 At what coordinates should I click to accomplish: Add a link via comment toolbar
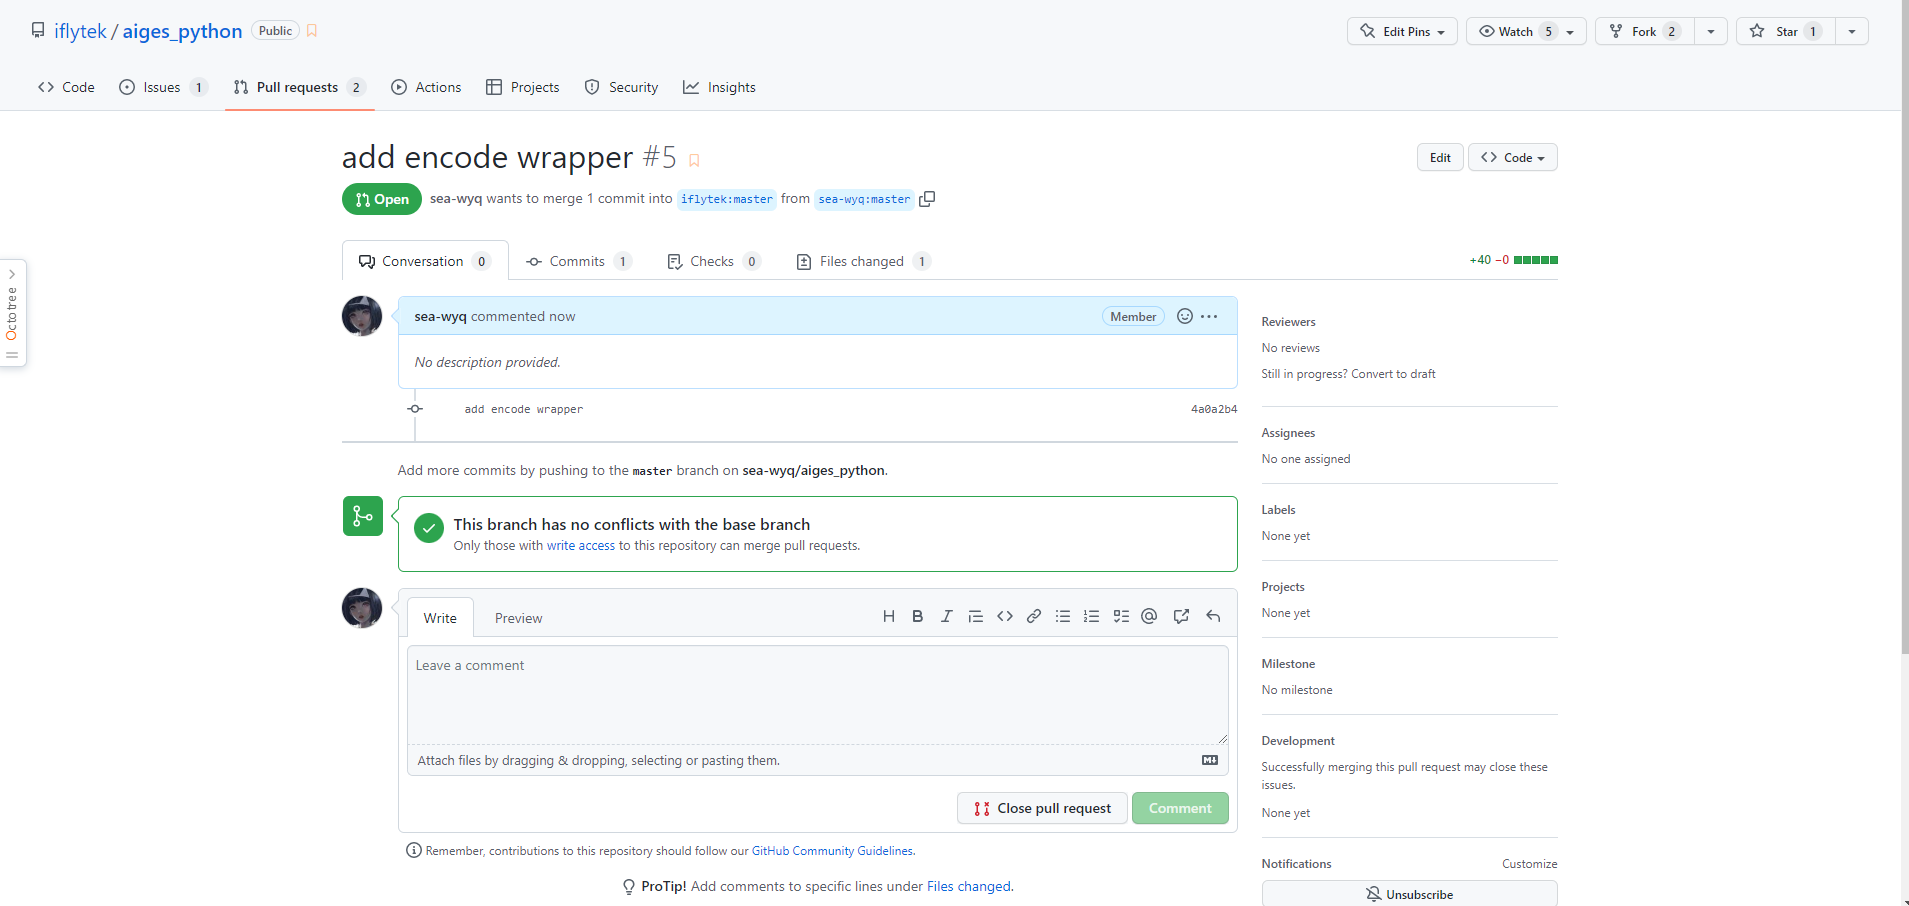click(1034, 616)
